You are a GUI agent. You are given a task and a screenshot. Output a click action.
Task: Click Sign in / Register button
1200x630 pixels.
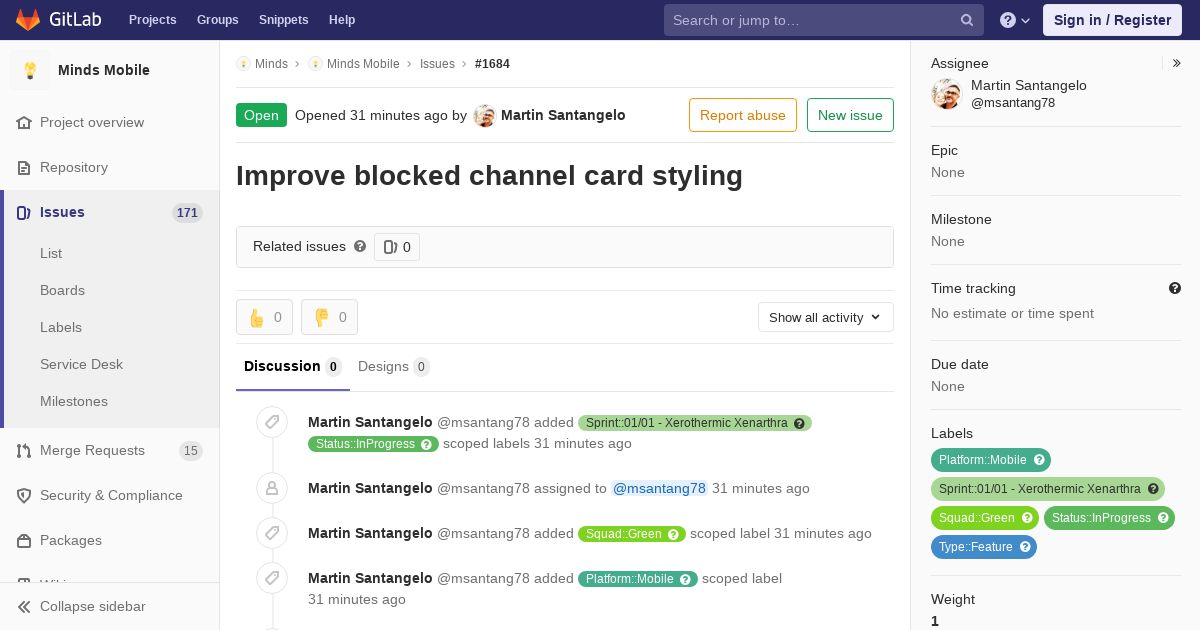click(1112, 20)
